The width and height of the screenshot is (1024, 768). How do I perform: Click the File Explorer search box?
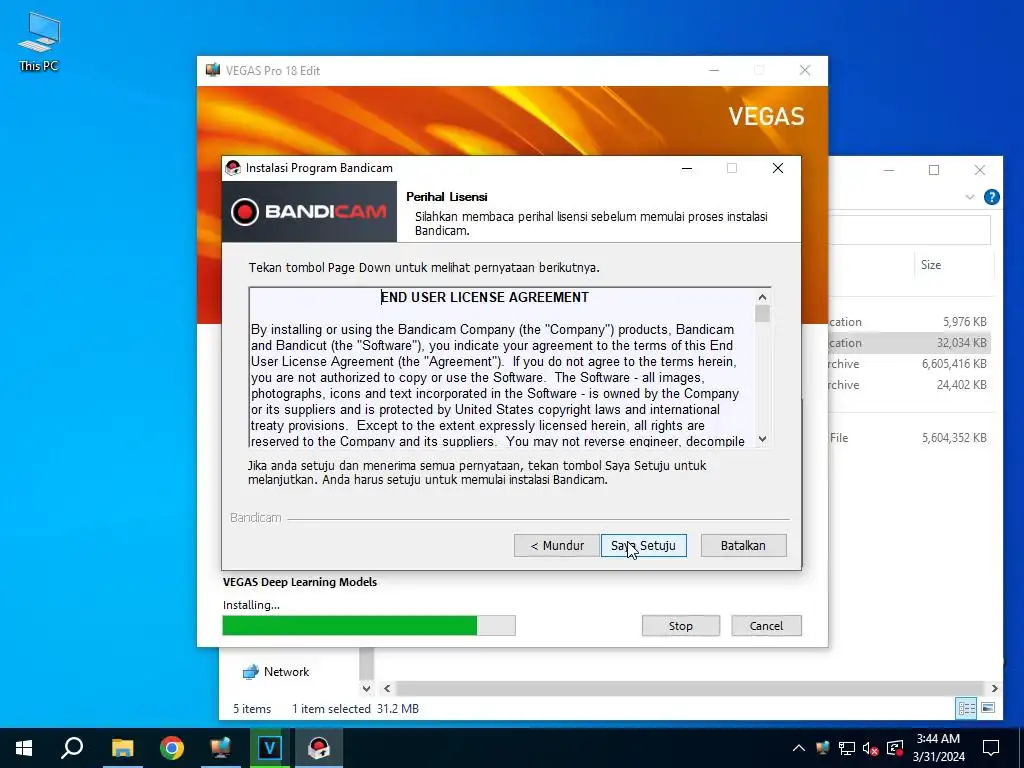(x=910, y=231)
